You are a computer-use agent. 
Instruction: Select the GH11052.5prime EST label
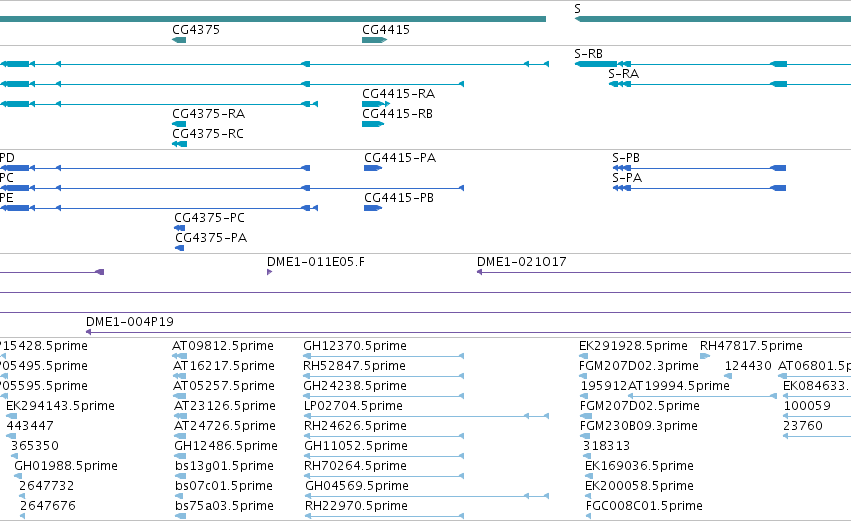(356, 447)
